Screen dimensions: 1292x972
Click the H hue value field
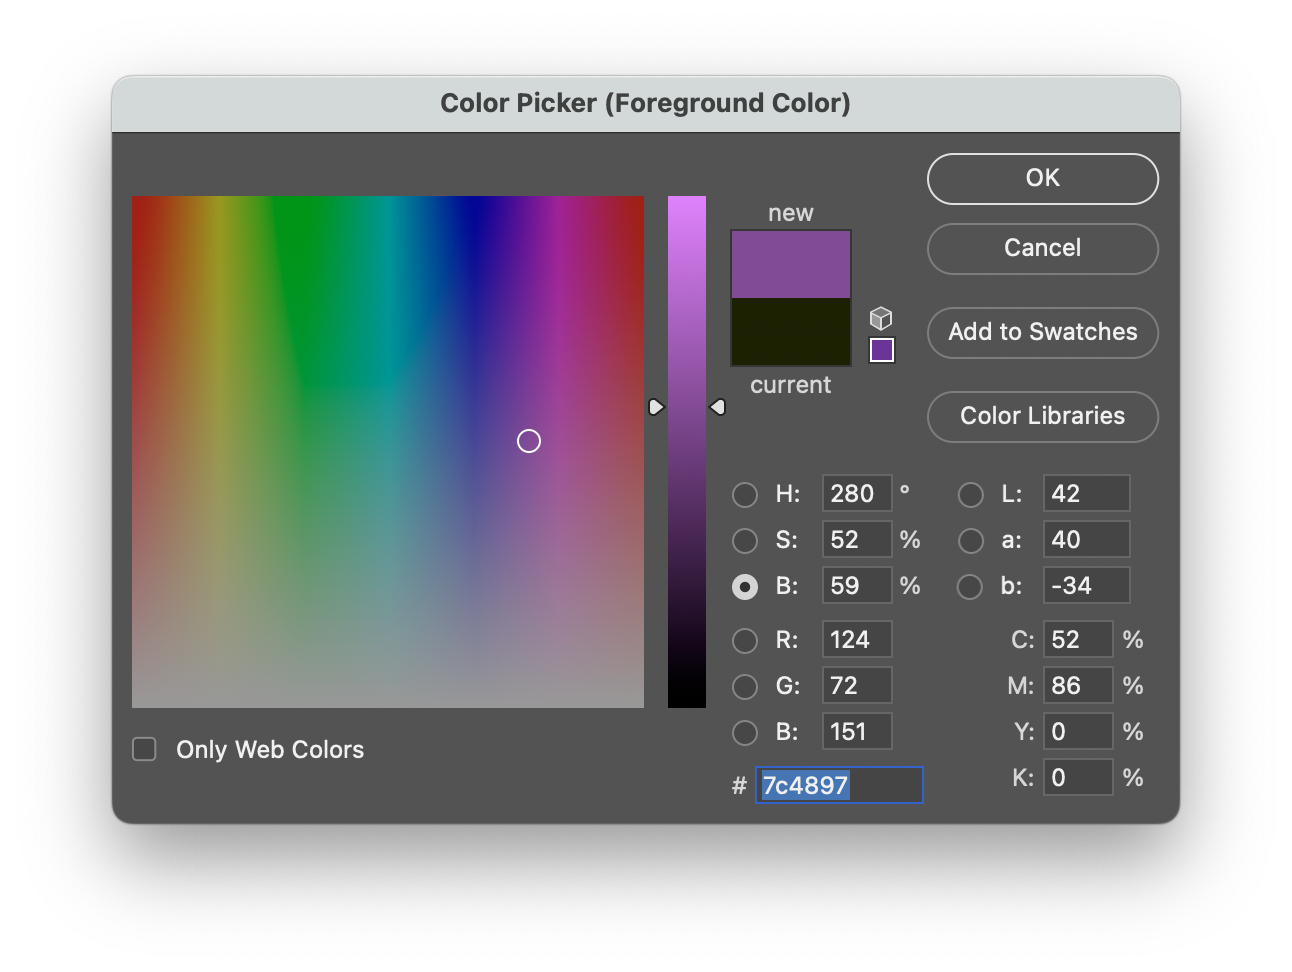pyautogui.click(x=856, y=494)
